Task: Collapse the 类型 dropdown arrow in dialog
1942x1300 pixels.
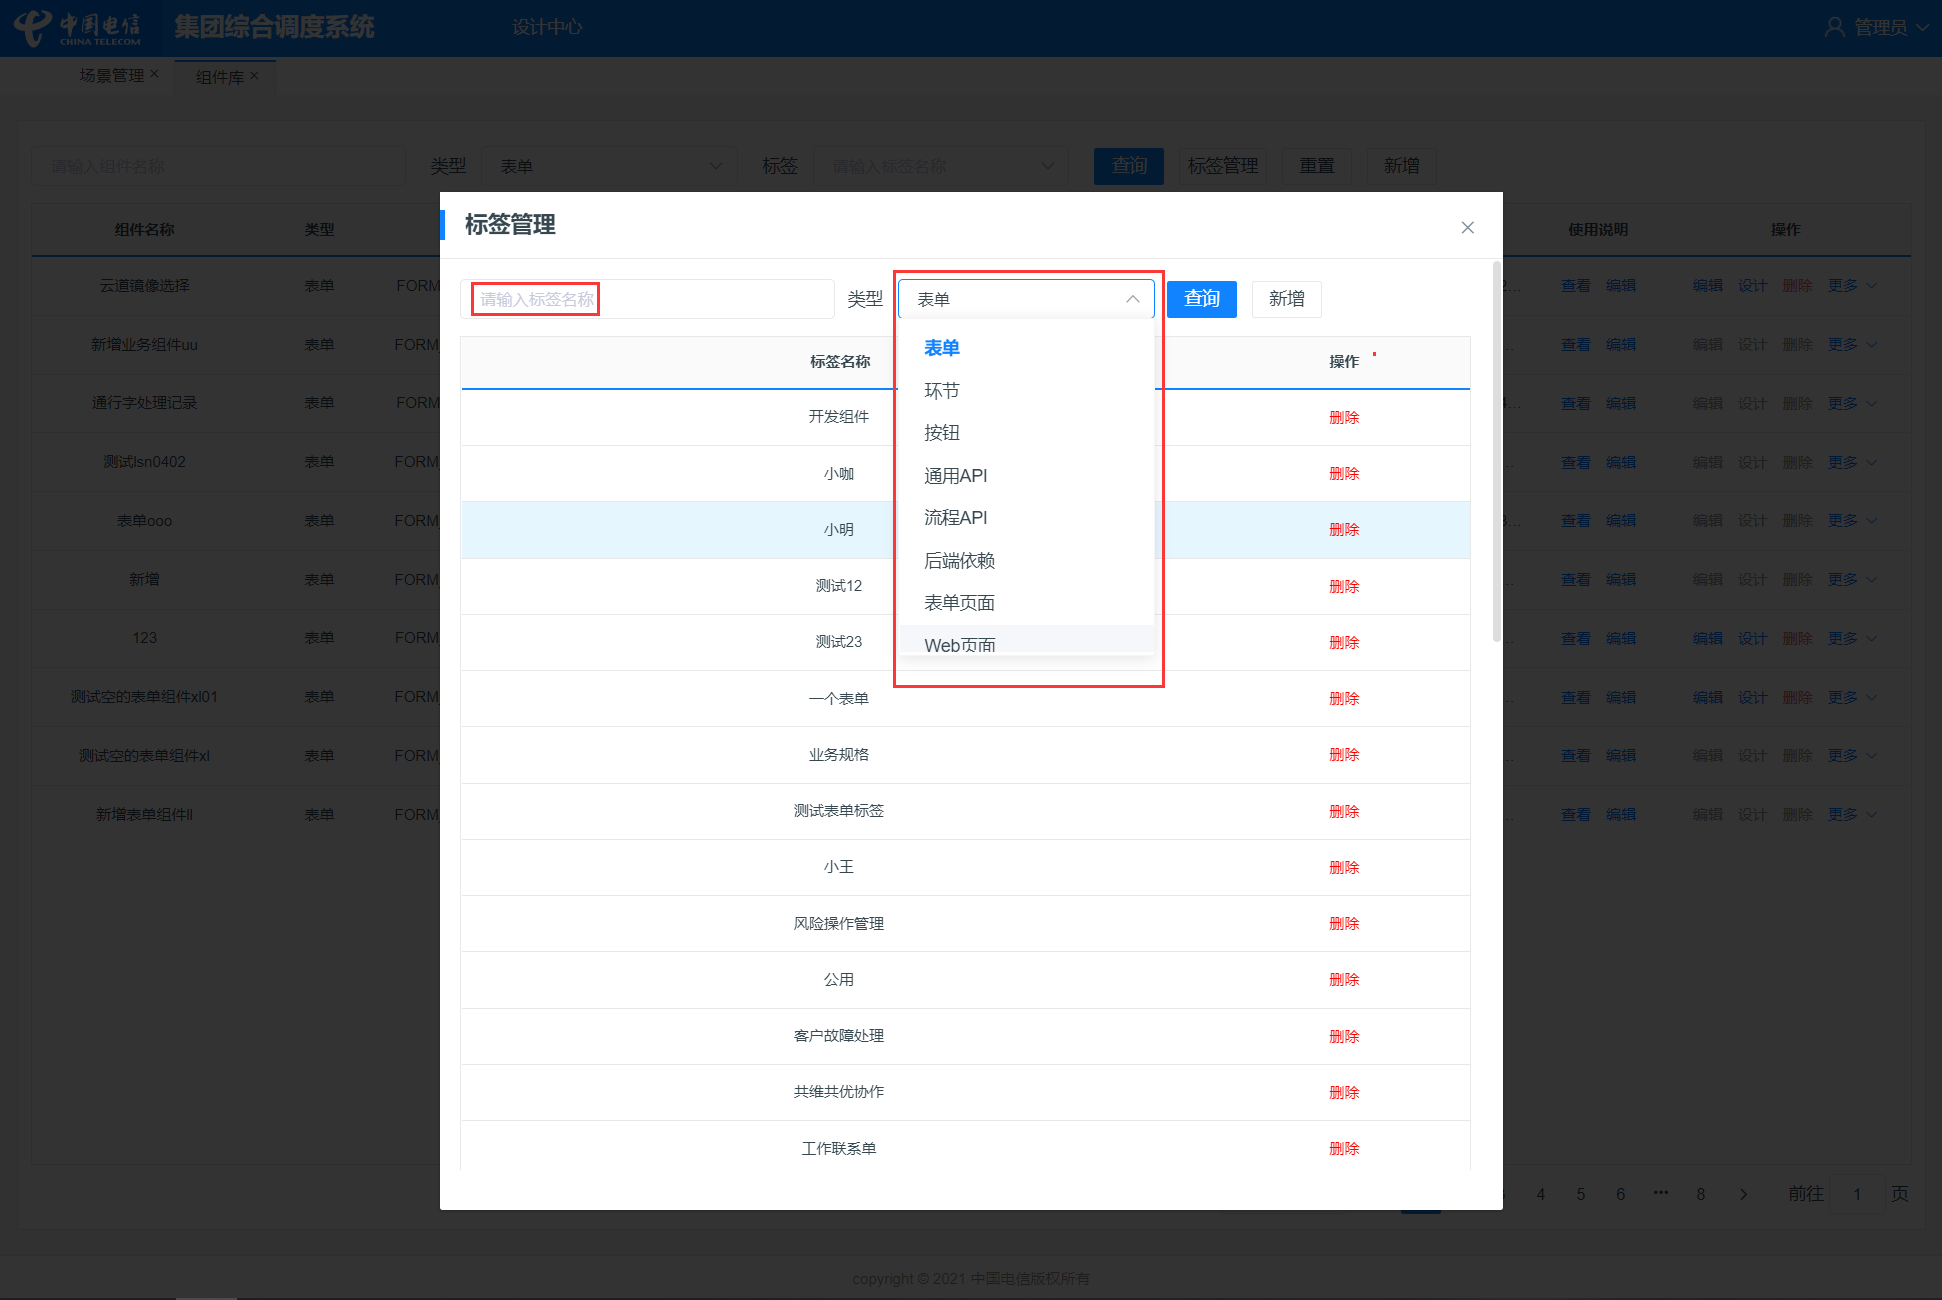Action: (1132, 299)
